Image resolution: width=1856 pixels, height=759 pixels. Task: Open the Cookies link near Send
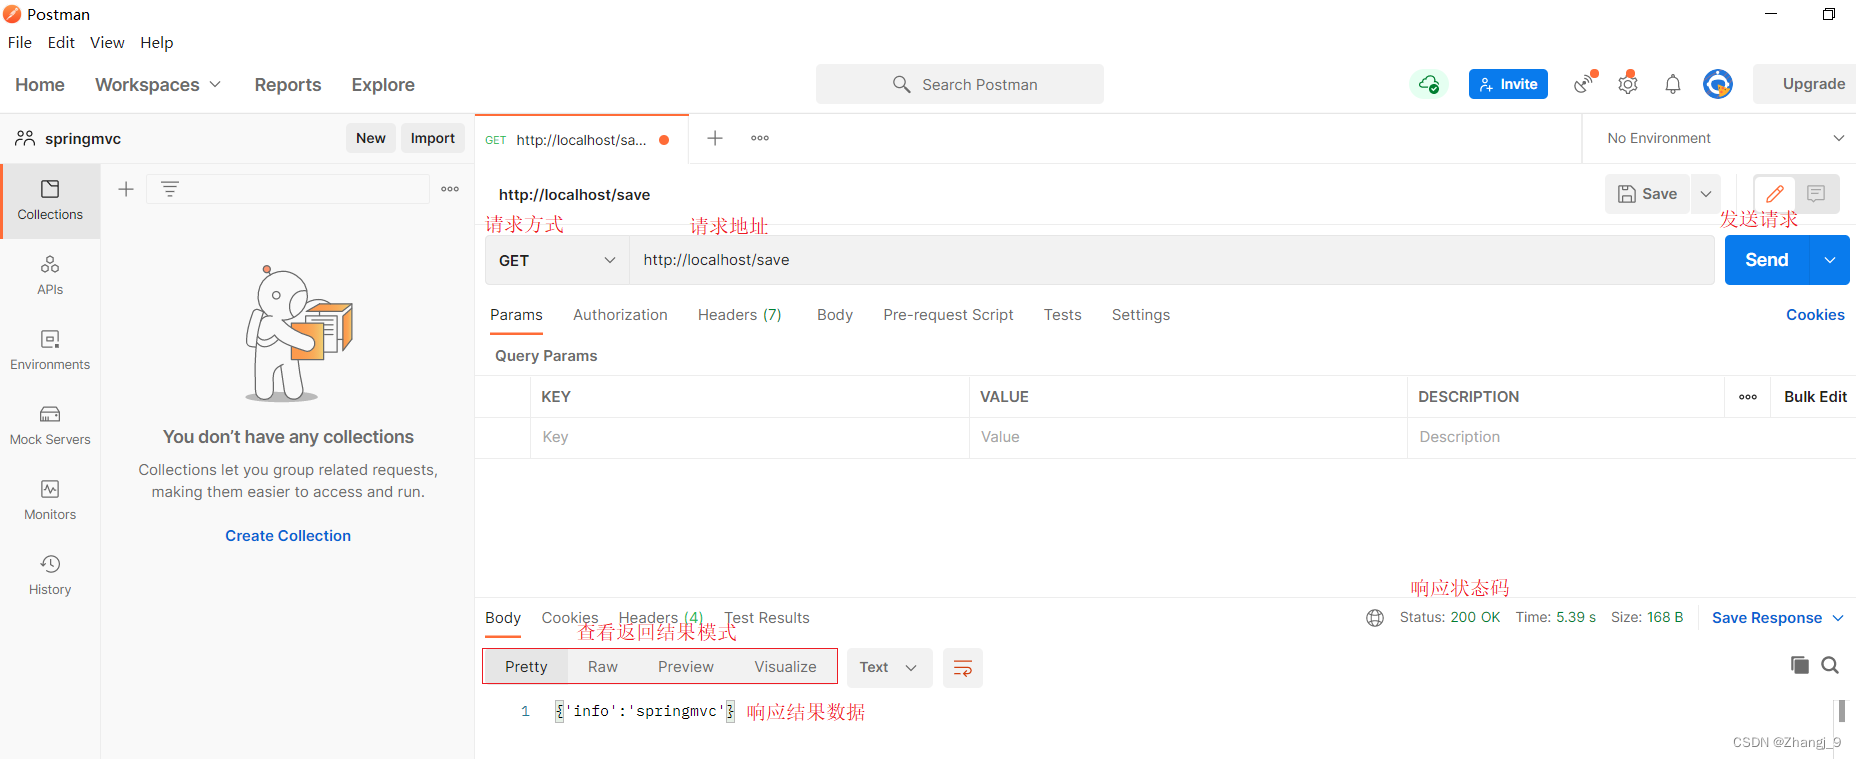click(1815, 315)
